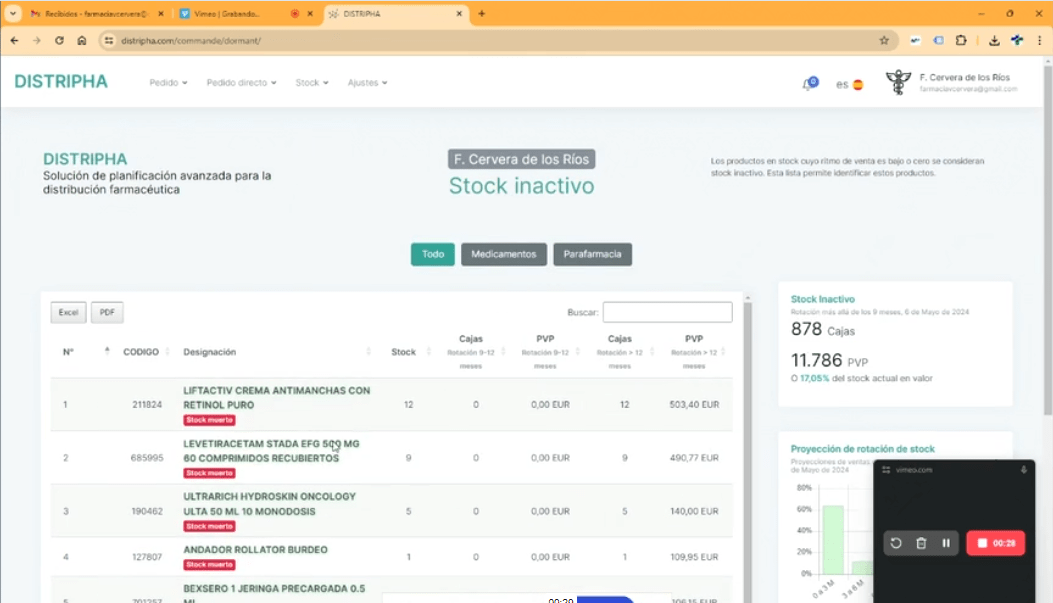
Task: Filter by Parafarmacia
Action: pyautogui.click(x=592, y=254)
